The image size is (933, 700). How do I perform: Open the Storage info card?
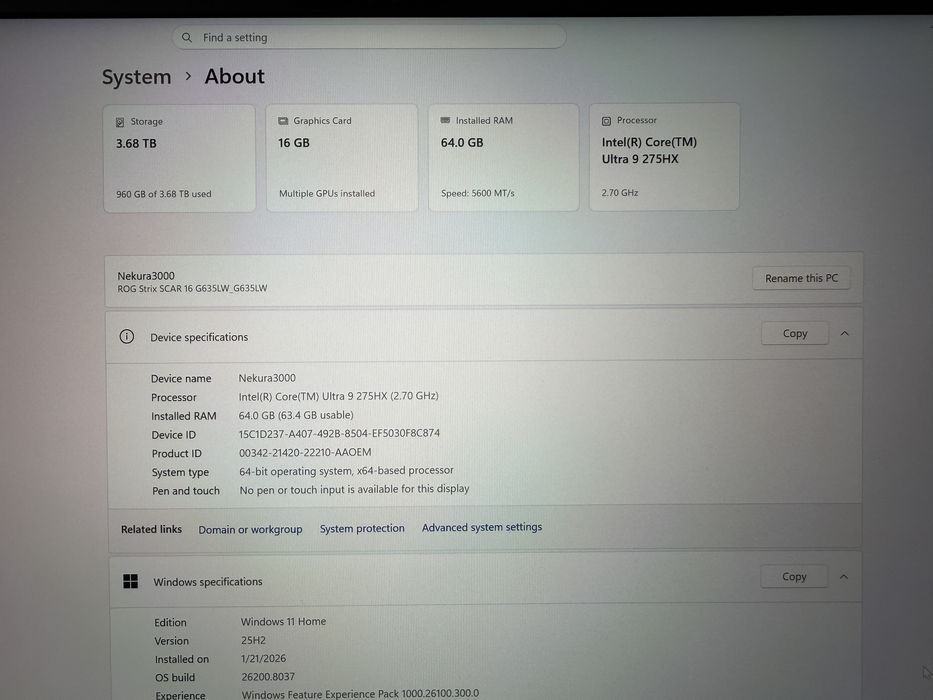pos(179,158)
